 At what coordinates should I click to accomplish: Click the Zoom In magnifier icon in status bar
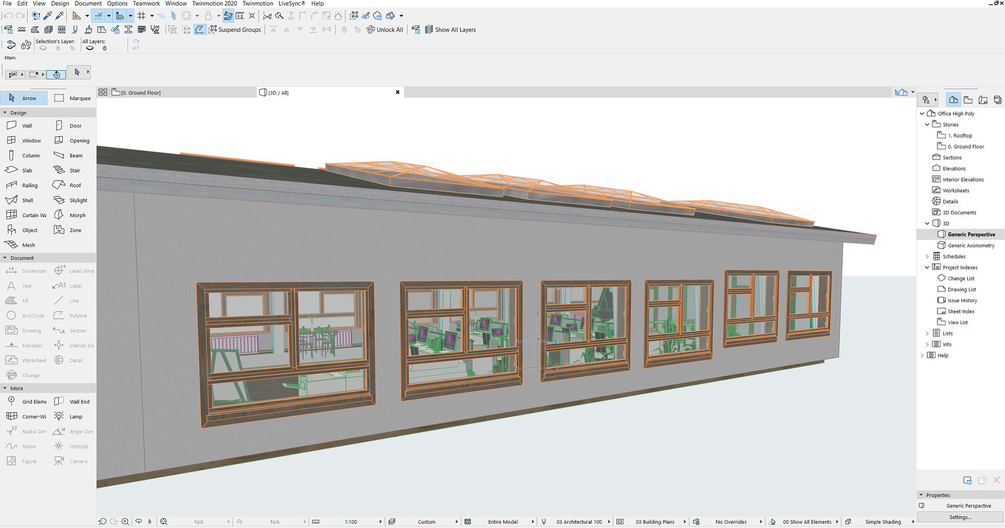[x=126, y=522]
